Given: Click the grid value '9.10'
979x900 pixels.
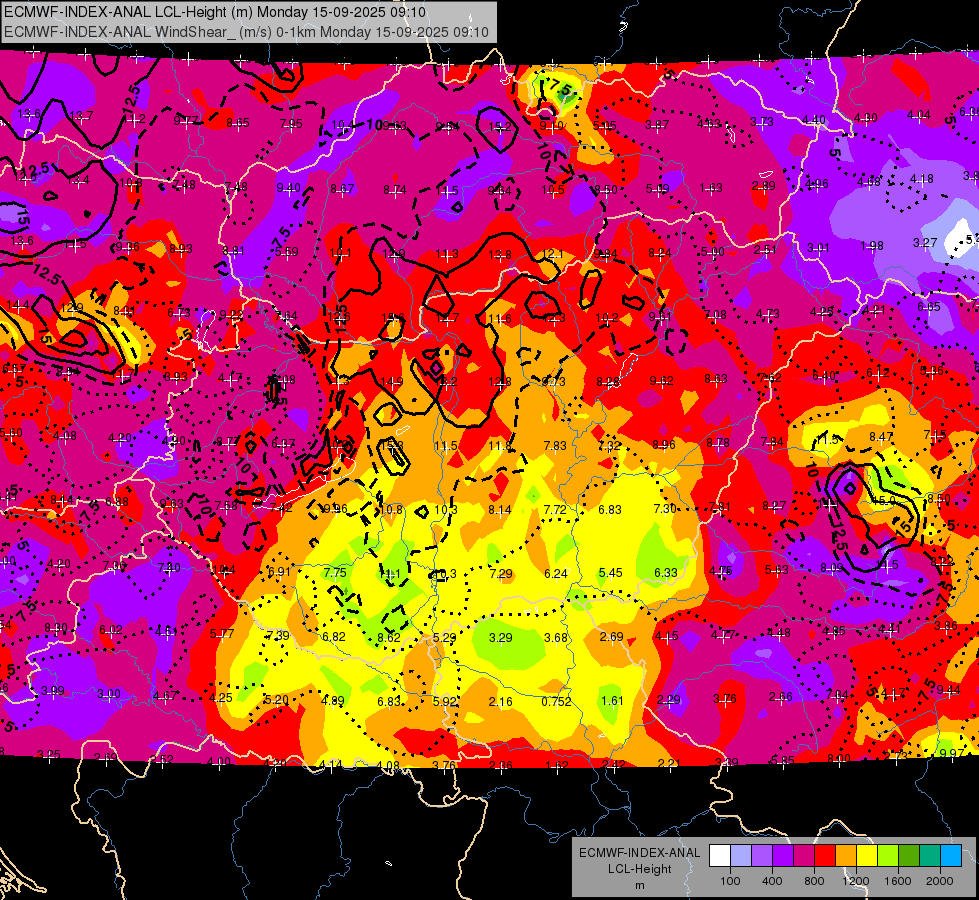Looking at the screenshot, I should click(551, 126).
